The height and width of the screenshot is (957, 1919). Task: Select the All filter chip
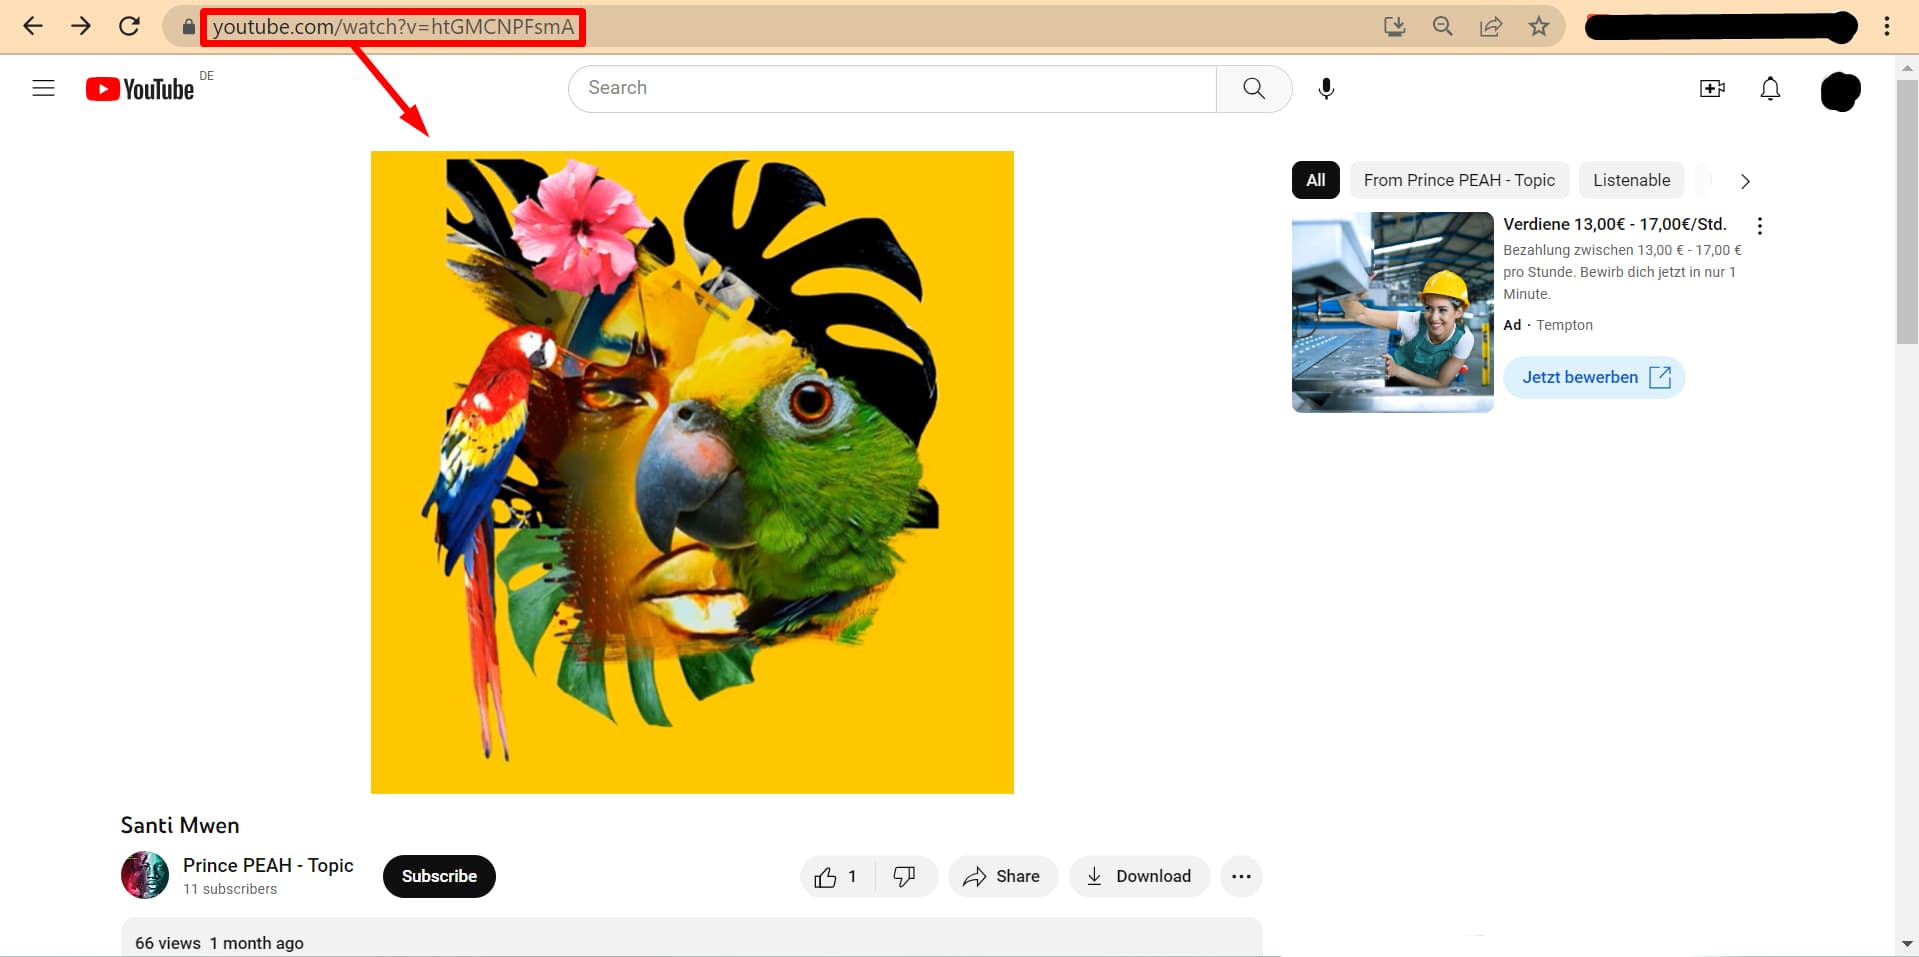(1316, 180)
